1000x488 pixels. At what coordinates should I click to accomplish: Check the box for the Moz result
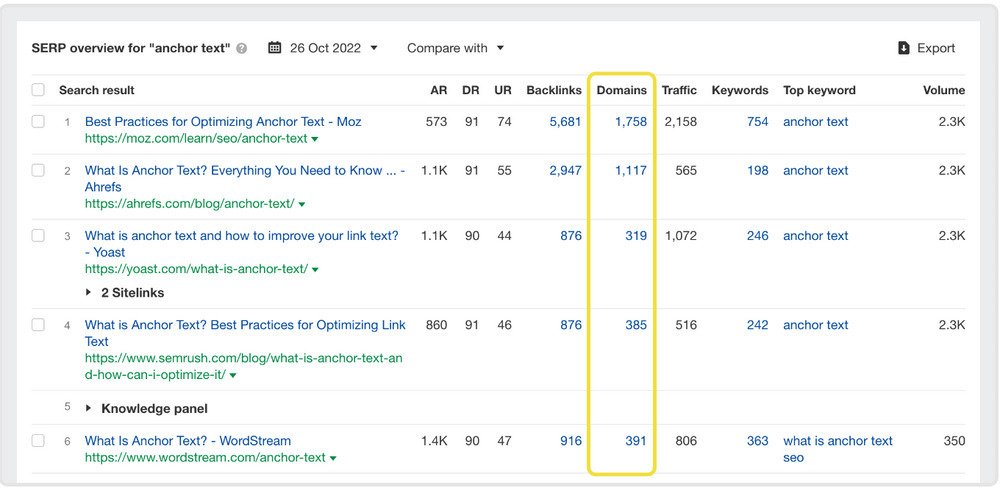[38, 121]
